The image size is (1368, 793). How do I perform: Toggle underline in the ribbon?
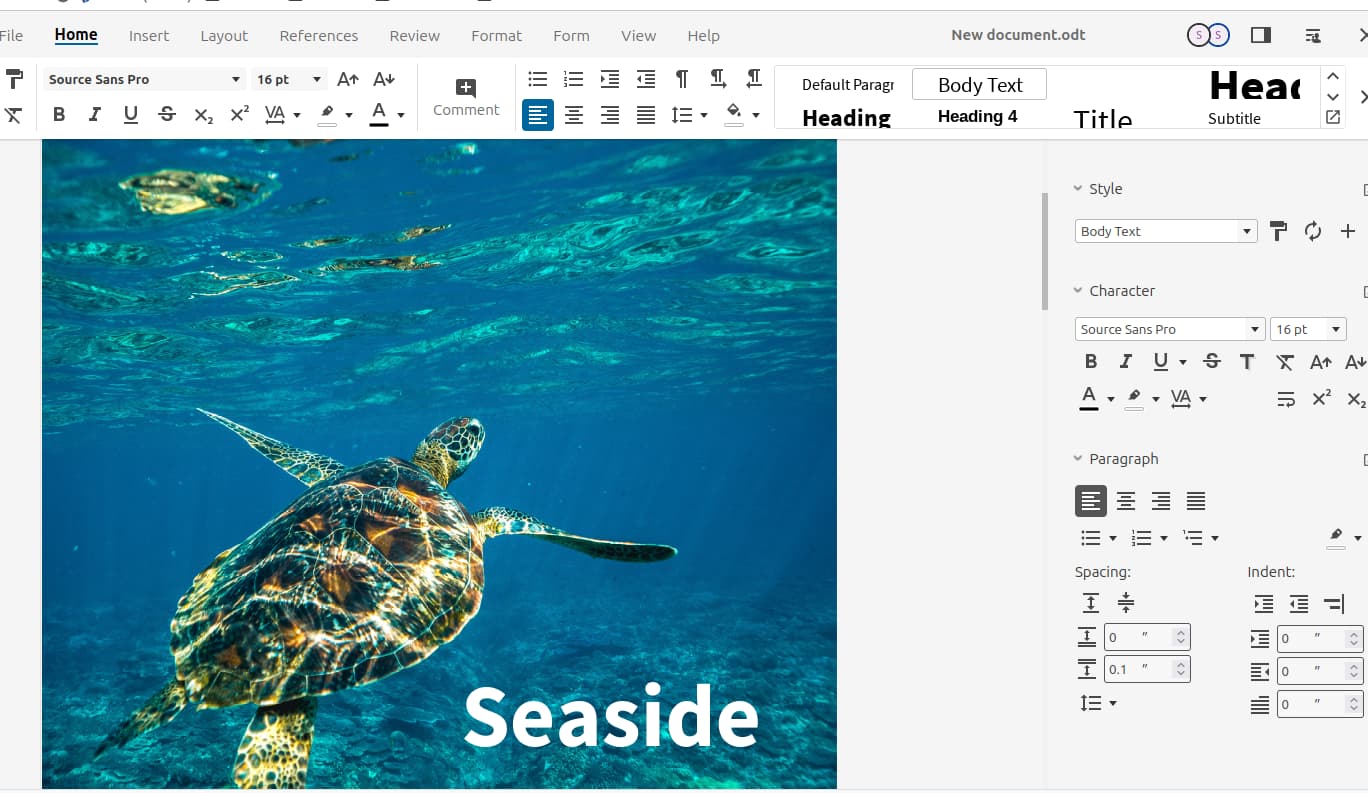coord(131,115)
